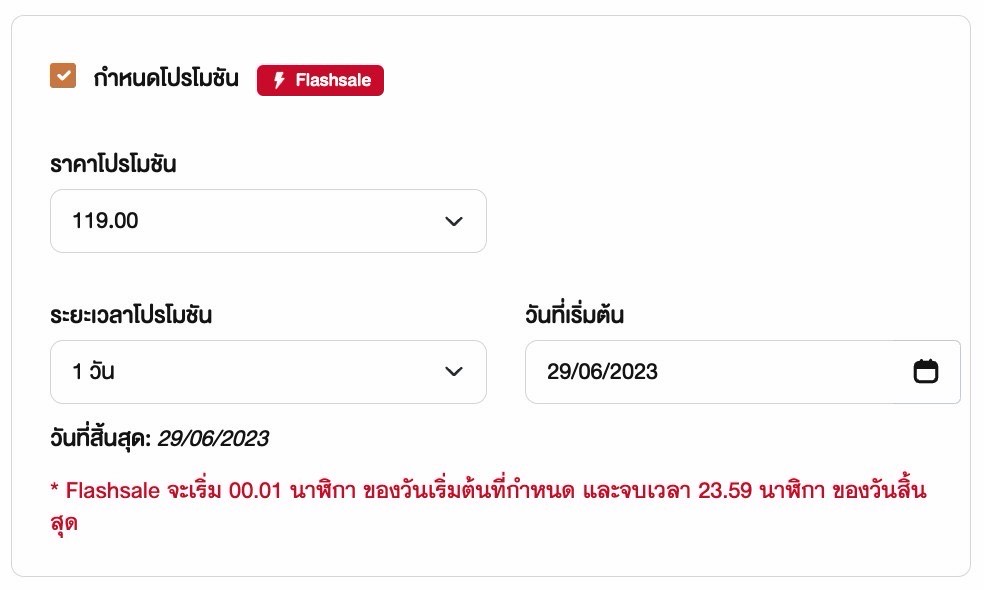The height and width of the screenshot is (590, 984).
Task: Click the ราคาโปรโมชัน label
Action: (113, 163)
